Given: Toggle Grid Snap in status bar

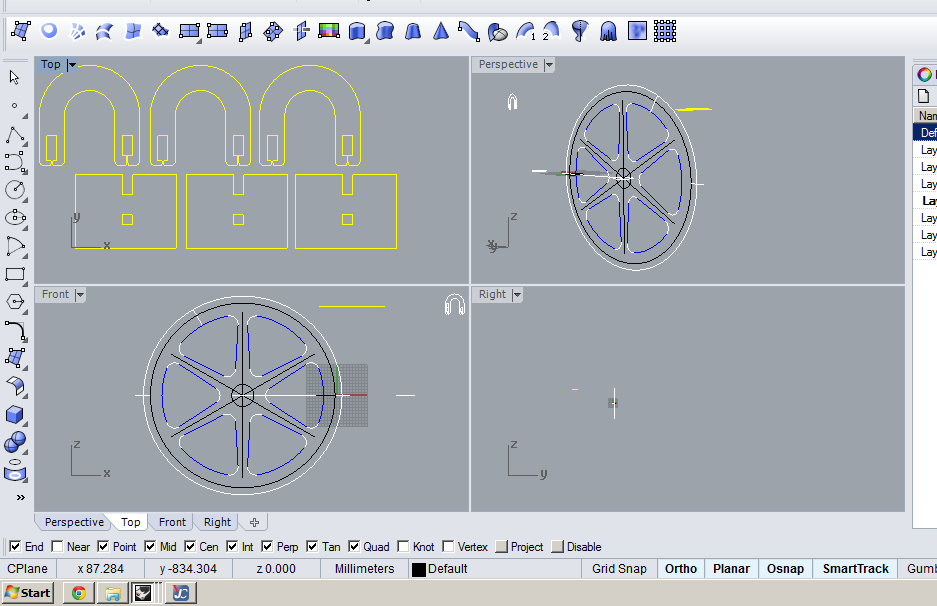Looking at the screenshot, I should pos(619,569).
